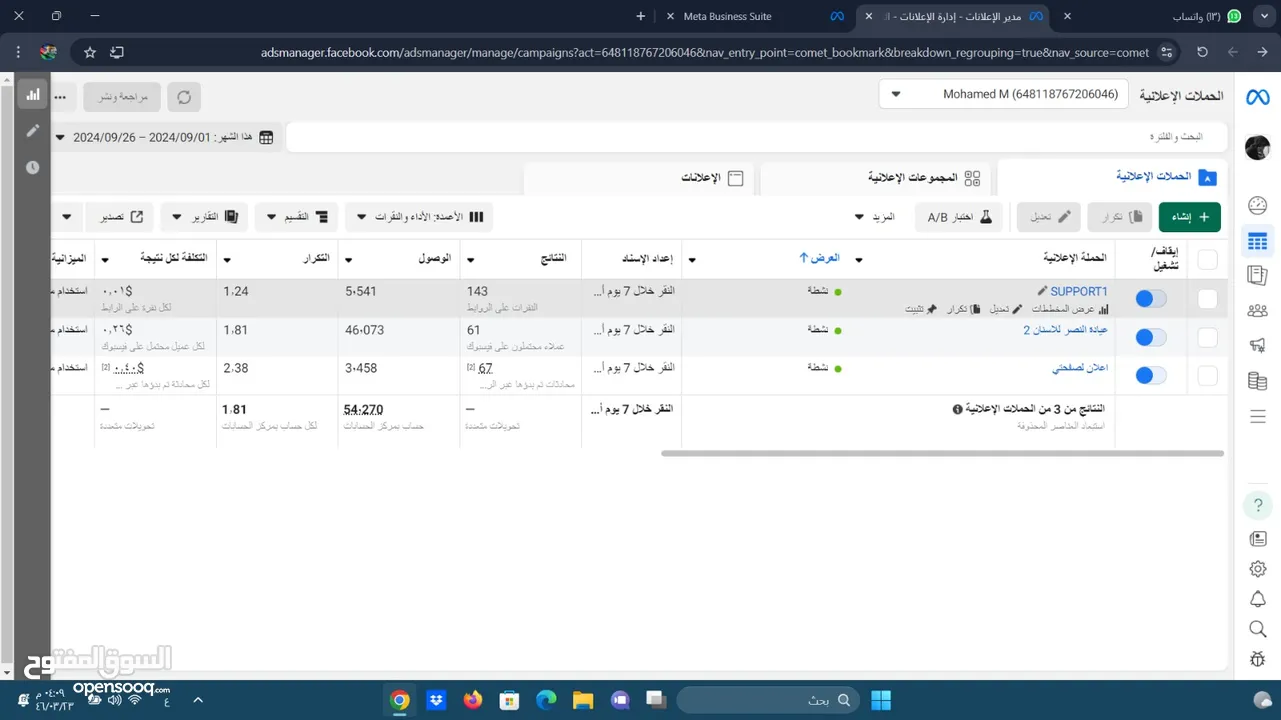
Task: Open the اعلان لصفحتي campaign link
Action: (1080, 368)
